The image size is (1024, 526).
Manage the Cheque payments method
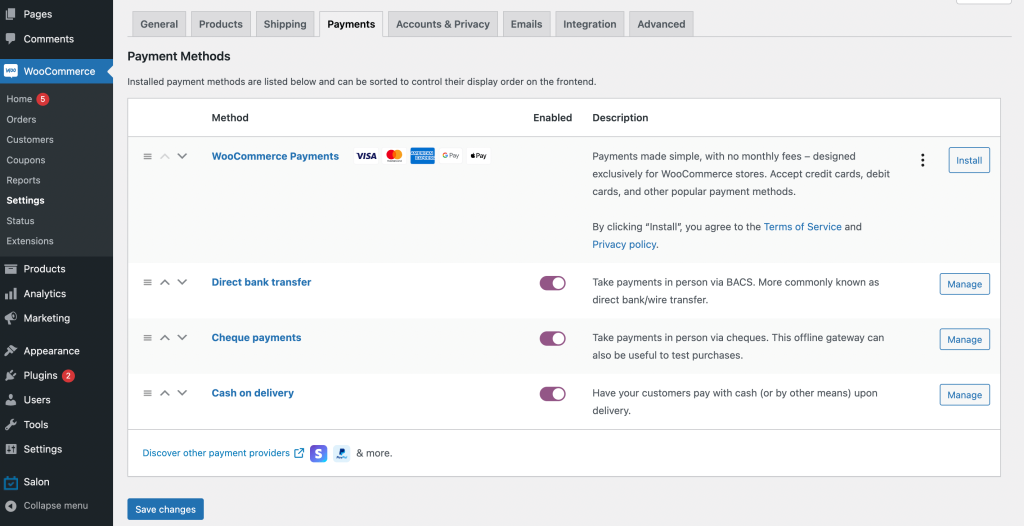click(965, 340)
